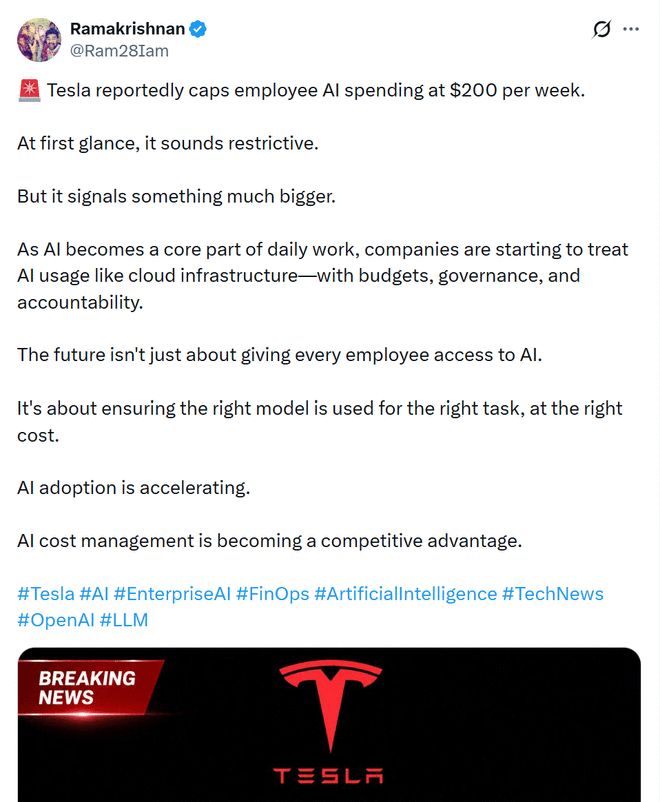660x802 pixels.
Task: Open Ramakrishnan's profile avatar
Action: [39, 40]
